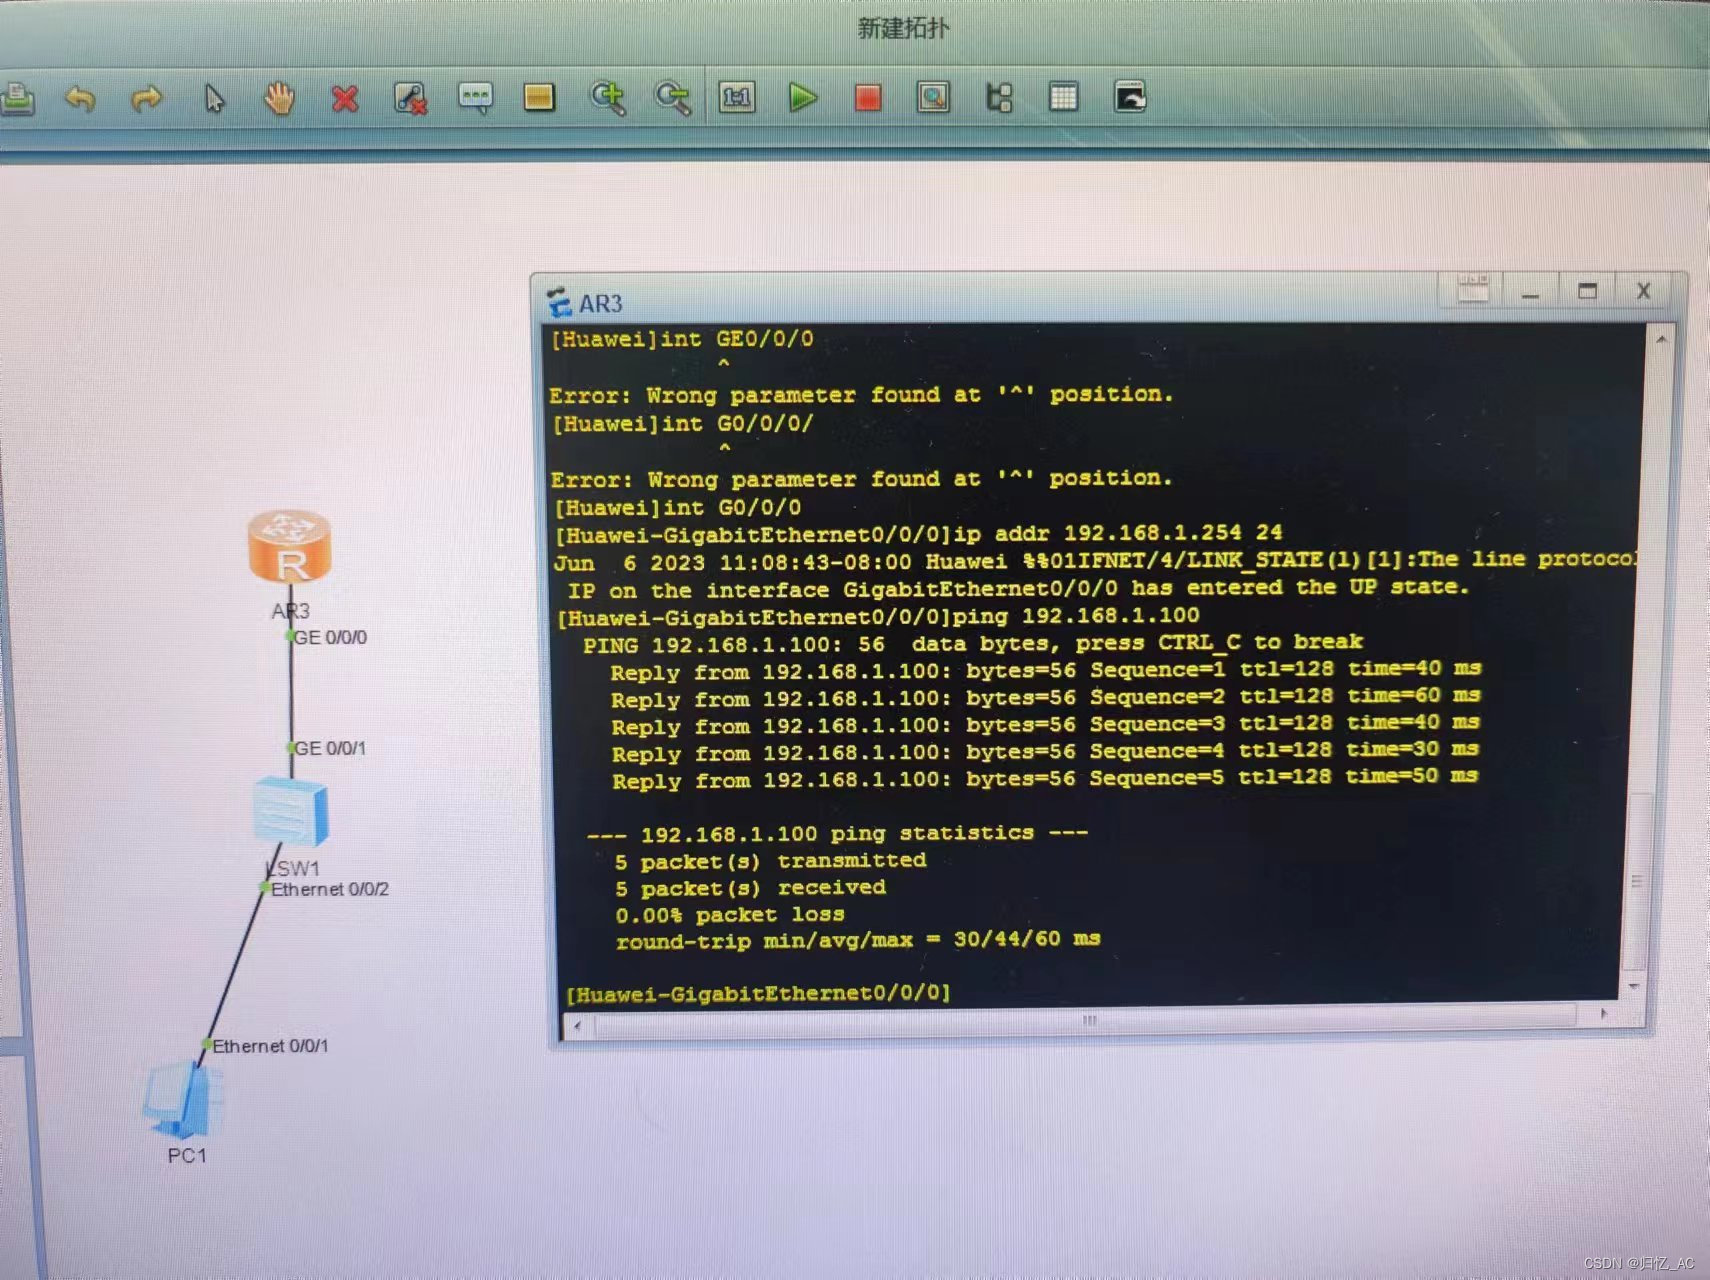Screen dimensions: 1710x1280
Task: Click the AR3 window title icon
Action: pyautogui.click(x=559, y=302)
